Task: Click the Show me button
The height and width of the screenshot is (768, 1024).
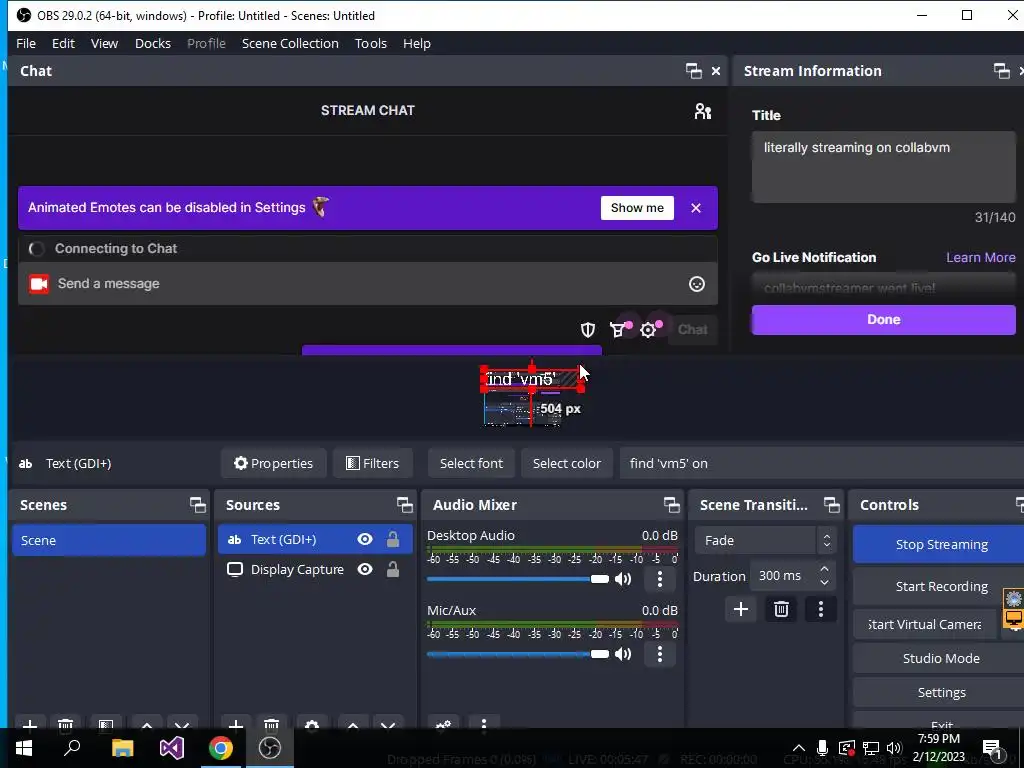Action: click(x=637, y=208)
